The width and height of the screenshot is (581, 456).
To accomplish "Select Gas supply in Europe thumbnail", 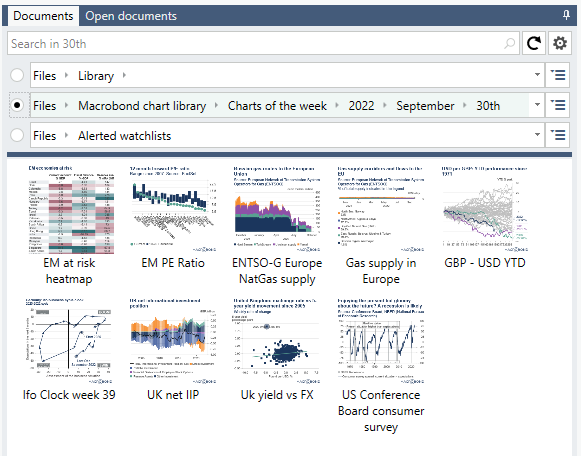I will pyautogui.click(x=381, y=209).
